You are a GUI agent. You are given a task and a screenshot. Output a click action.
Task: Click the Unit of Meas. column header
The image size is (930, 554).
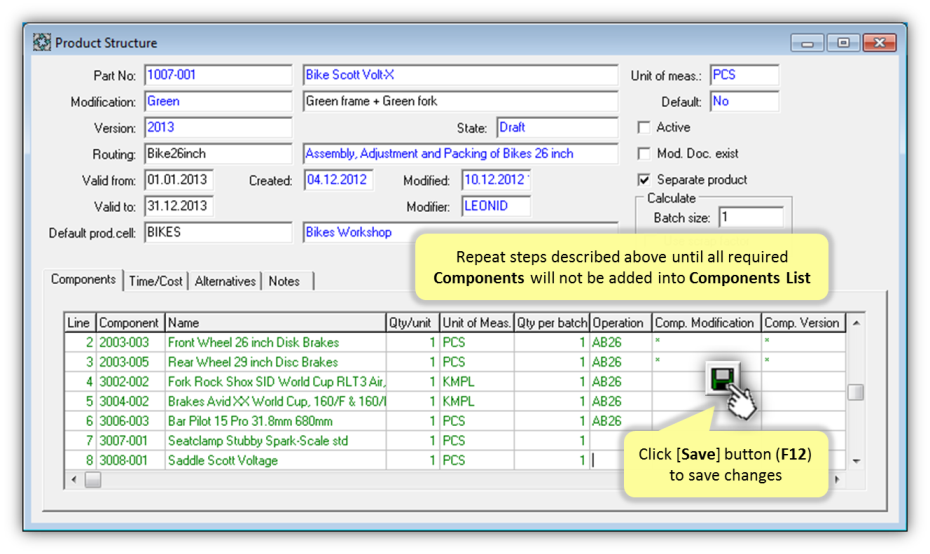[x=476, y=323]
